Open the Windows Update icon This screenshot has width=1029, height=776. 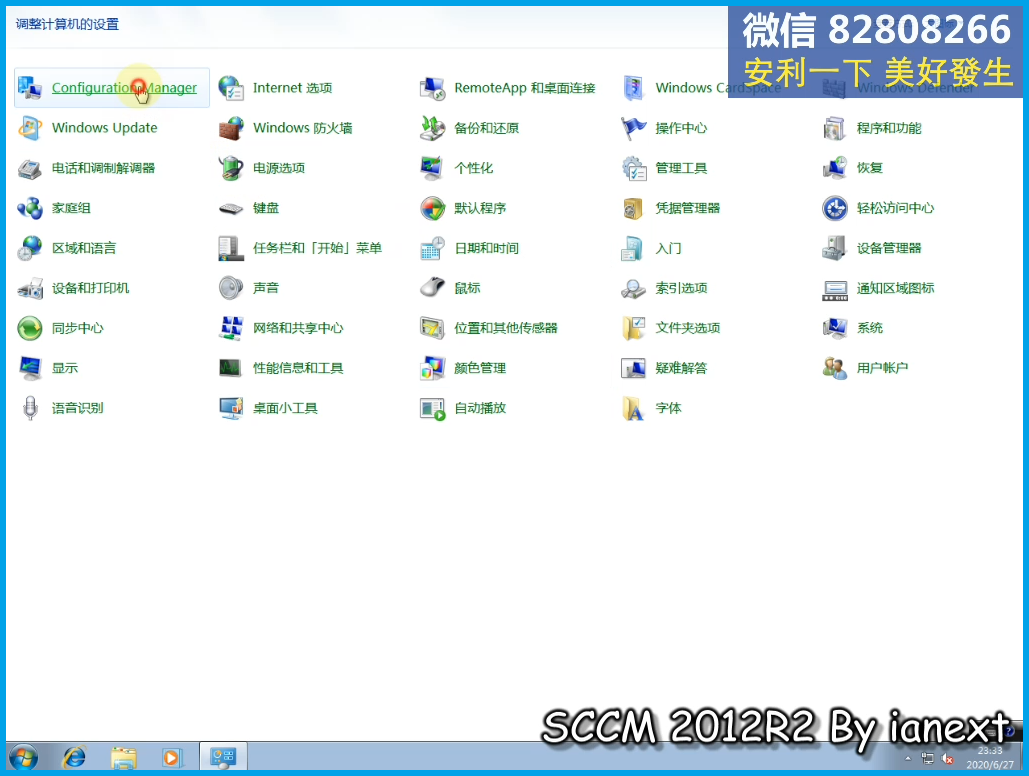30,127
